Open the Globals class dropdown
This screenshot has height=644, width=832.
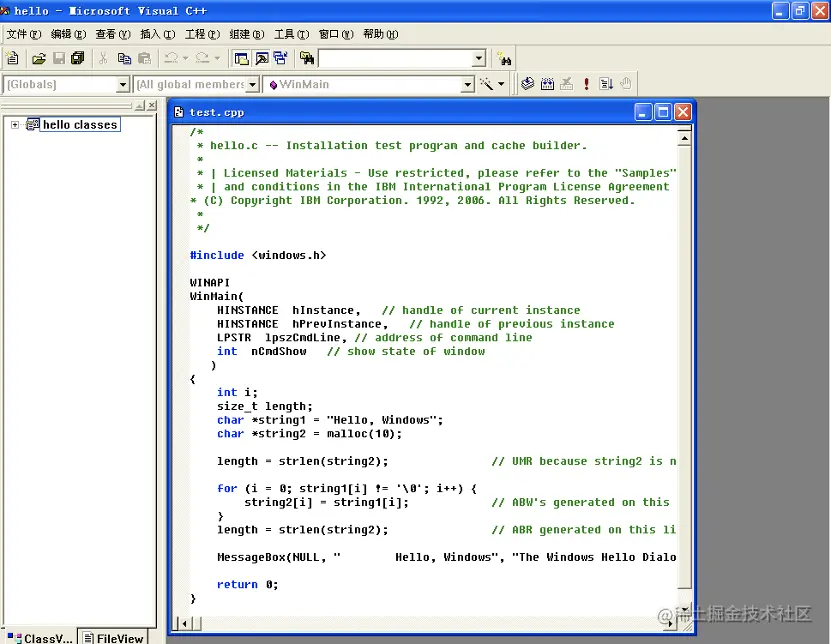pos(123,84)
